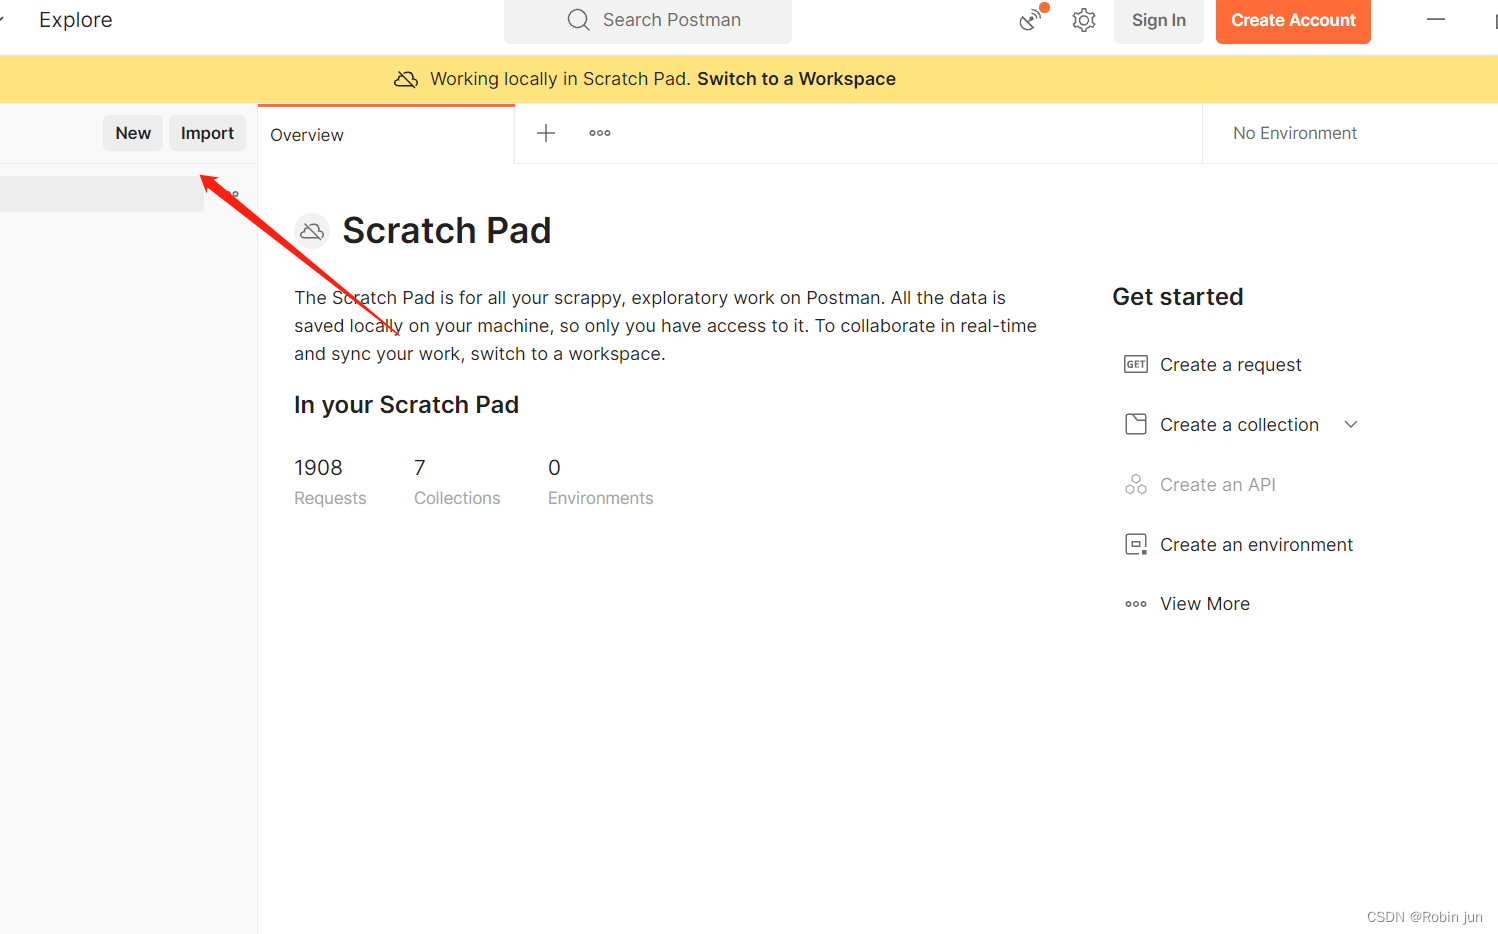Screen dimensions: 1498x934
Task: Click View More link
Action: [x=1205, y=604]
